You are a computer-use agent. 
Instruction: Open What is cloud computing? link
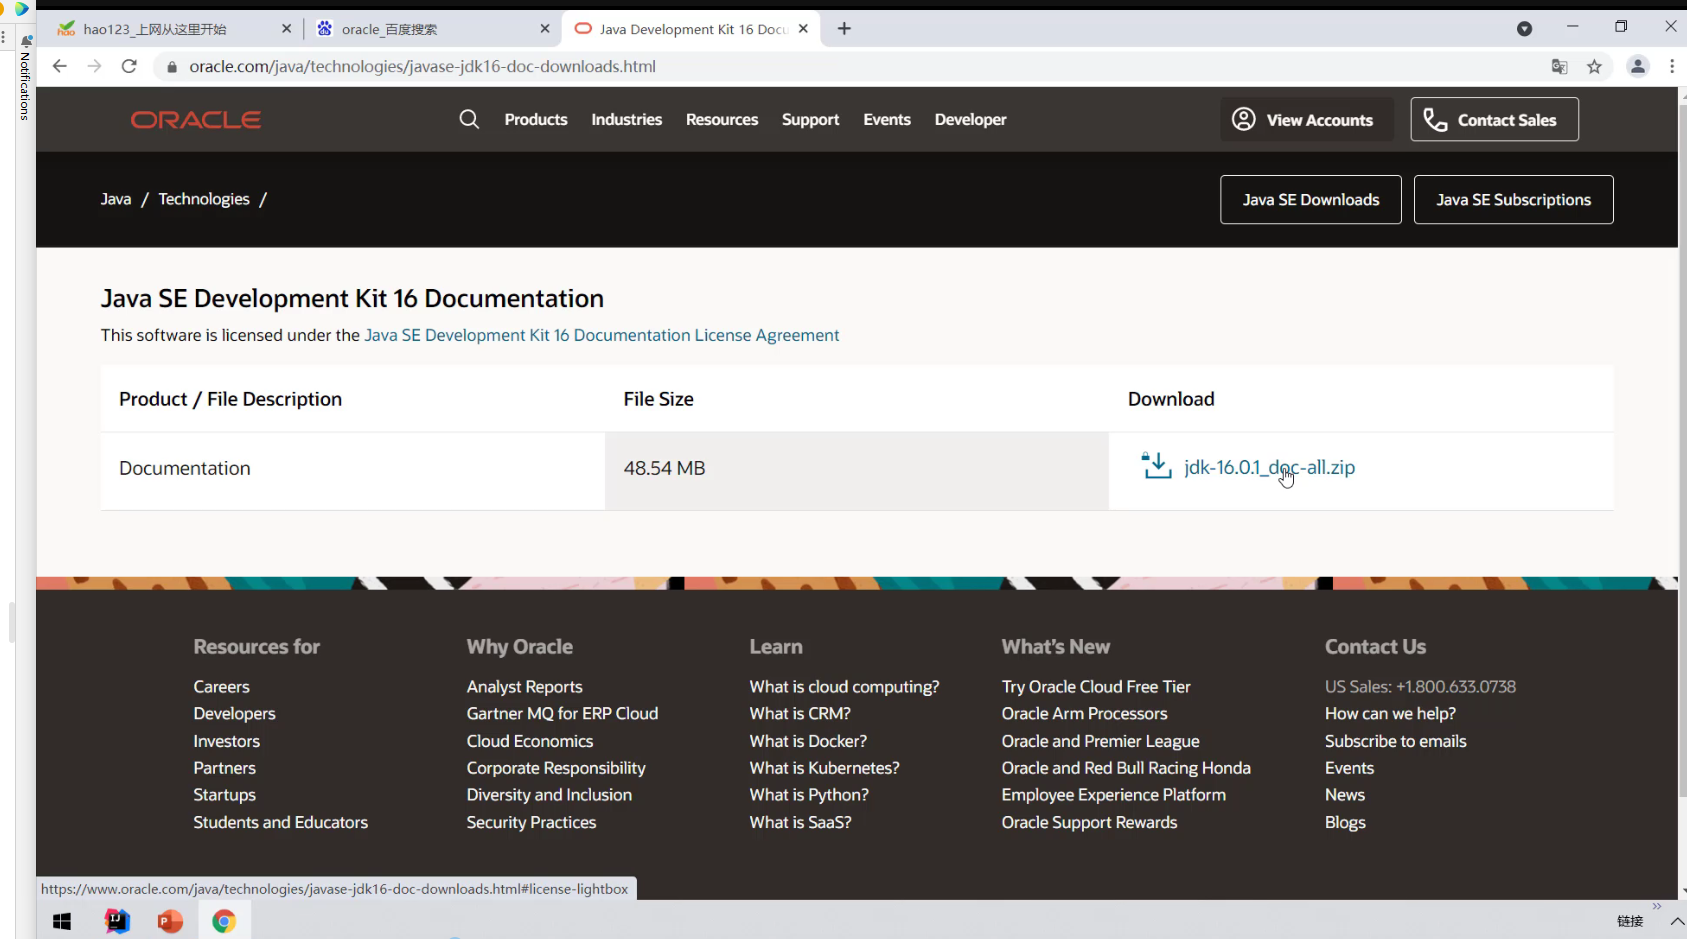(x=845, y=687)
